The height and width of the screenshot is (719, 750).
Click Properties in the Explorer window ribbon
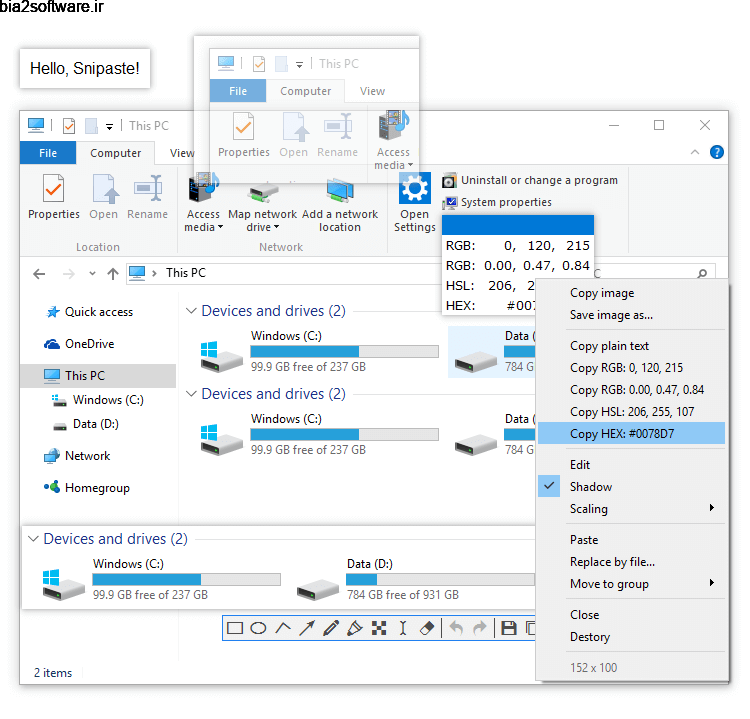[54, 197]
